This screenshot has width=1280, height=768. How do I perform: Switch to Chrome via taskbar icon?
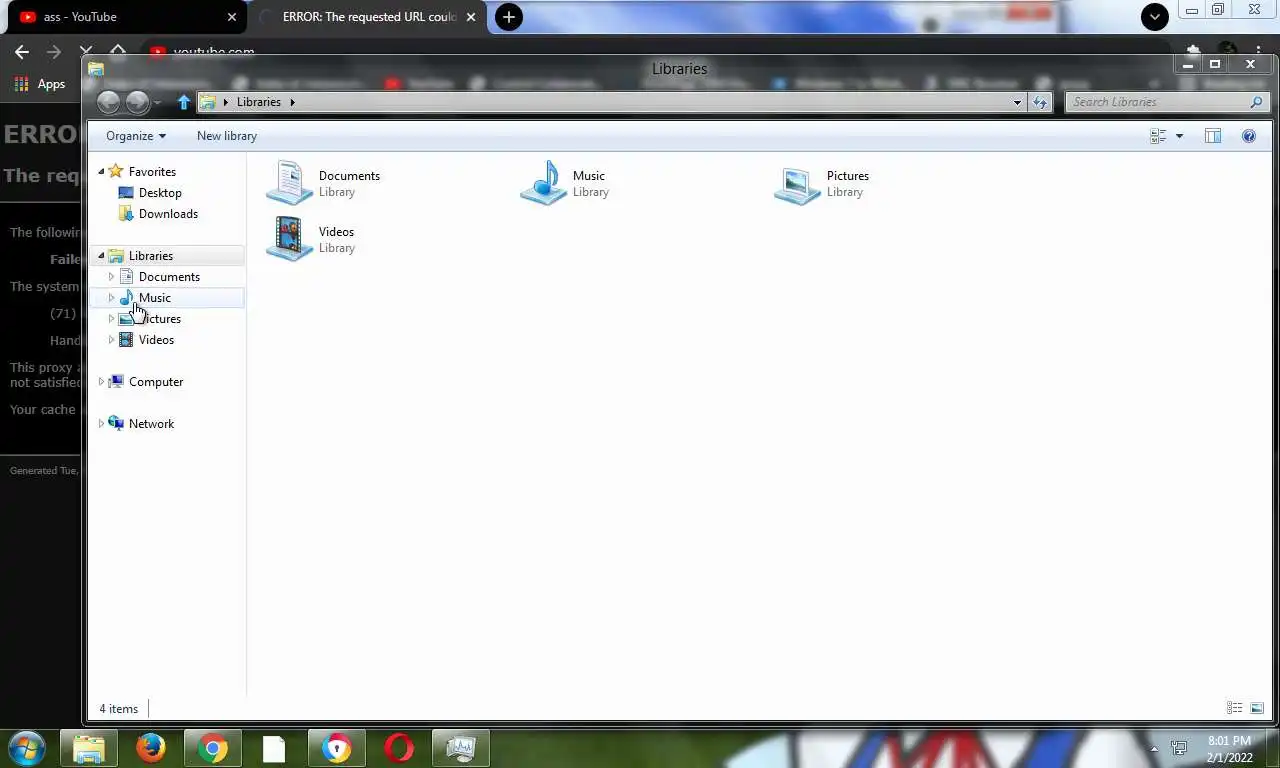pyautogui.click(x=213, y=748)
